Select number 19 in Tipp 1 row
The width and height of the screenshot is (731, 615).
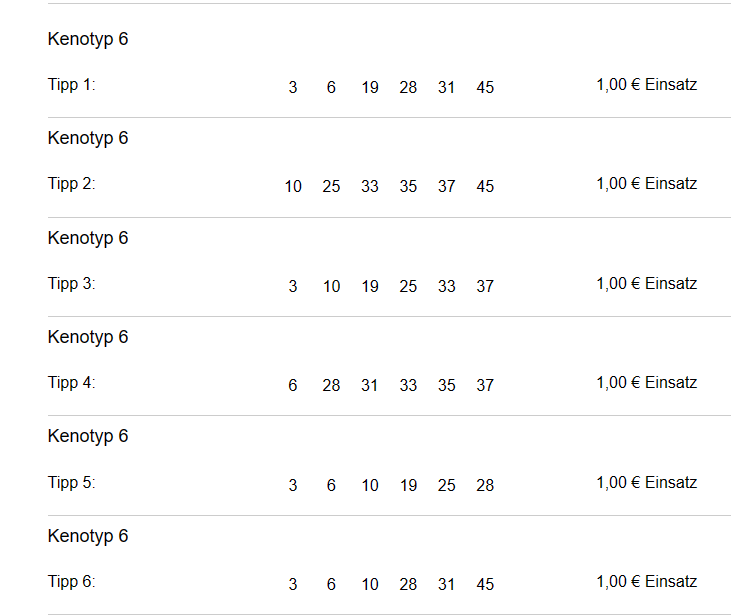pyautogui.click(x=370, y=87)
